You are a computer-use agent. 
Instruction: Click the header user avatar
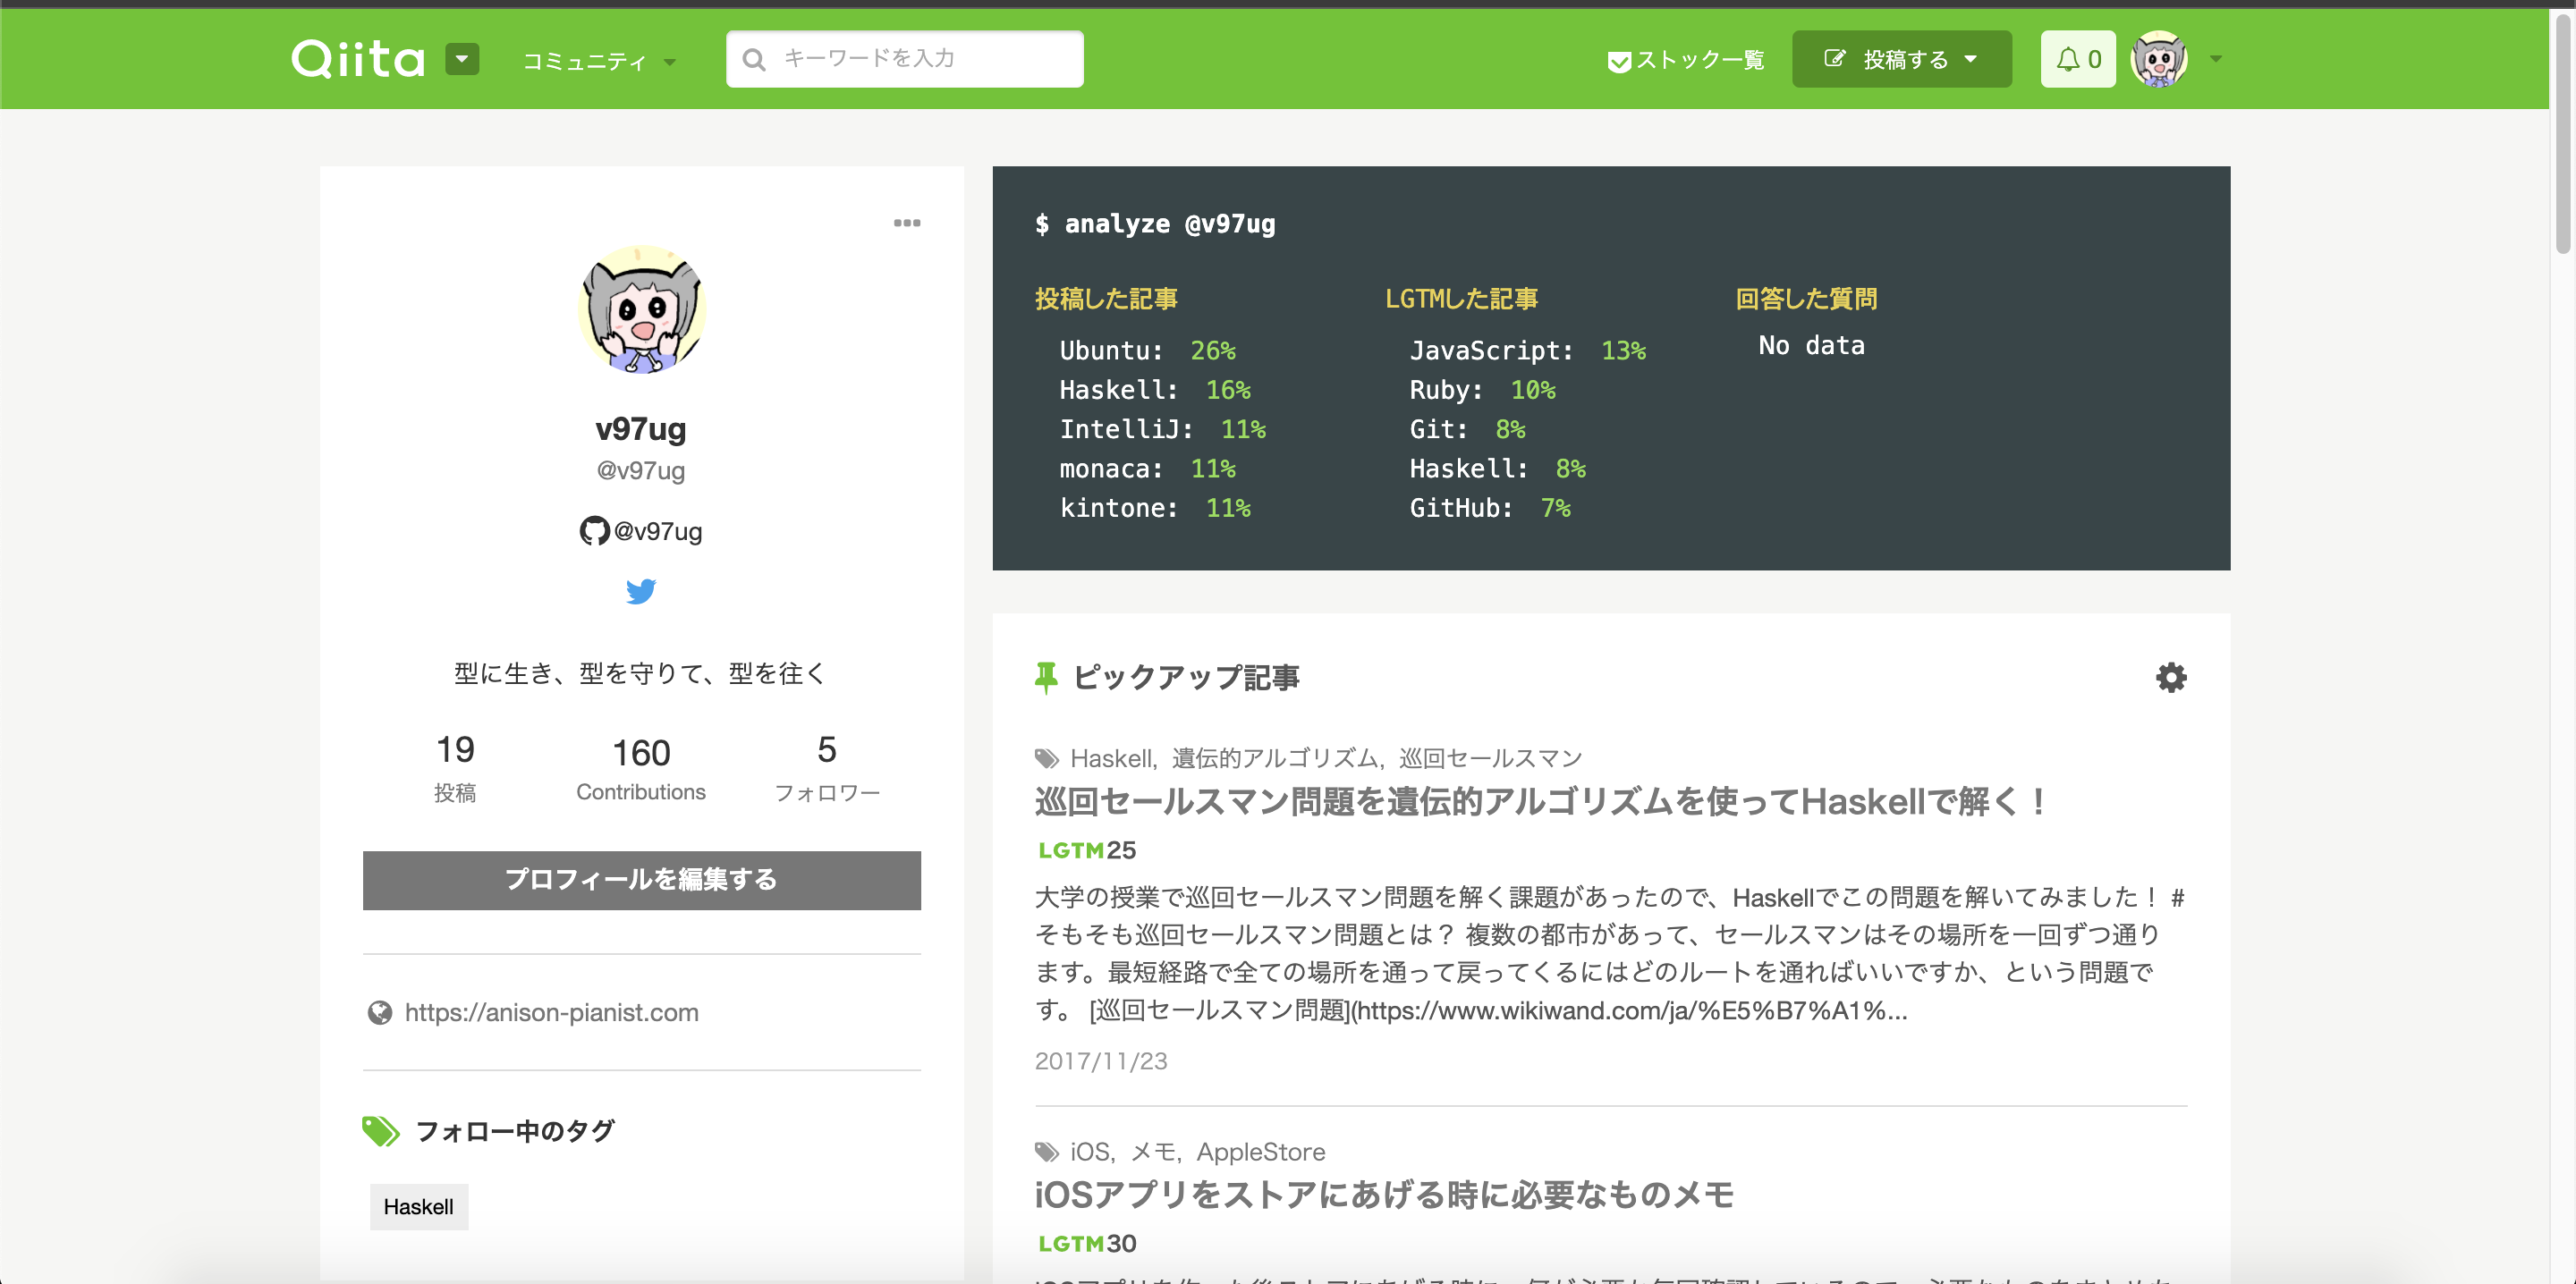2159,59
